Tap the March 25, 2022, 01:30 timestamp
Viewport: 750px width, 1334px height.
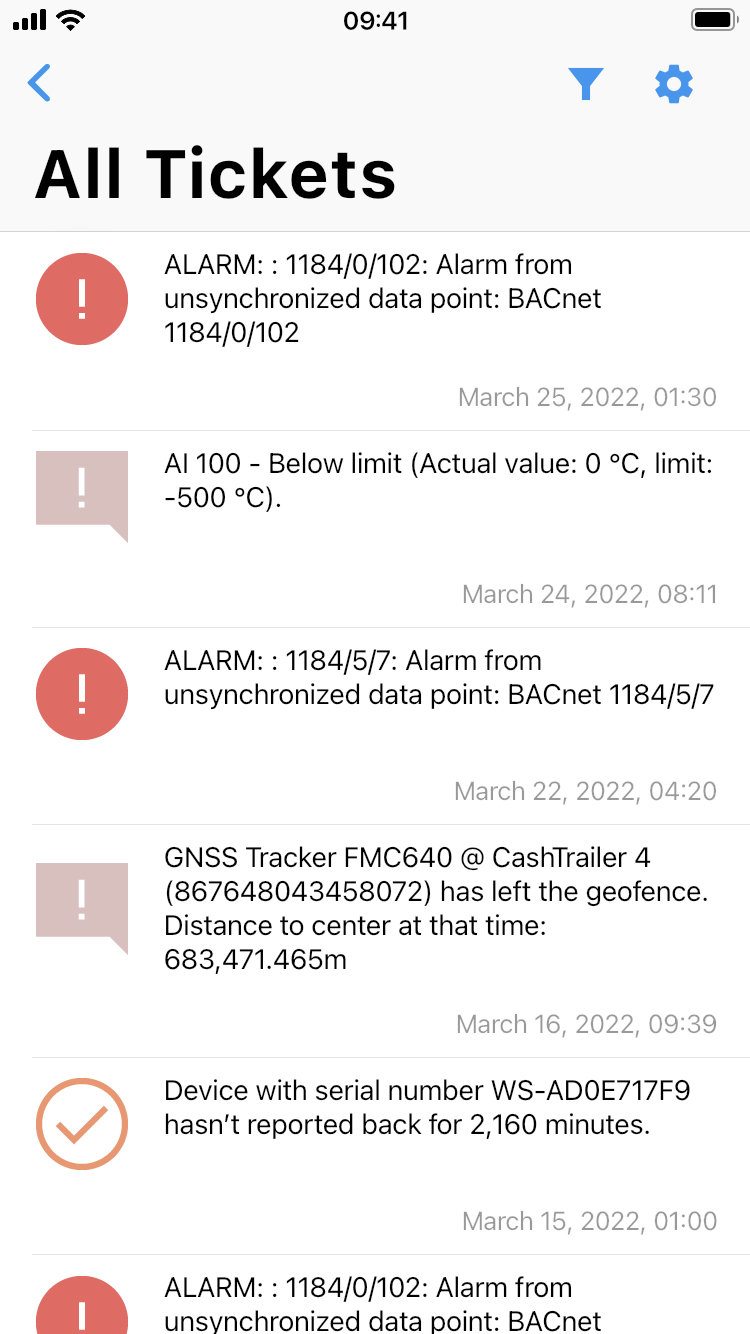pyautogui.click(x=587, y=397)
